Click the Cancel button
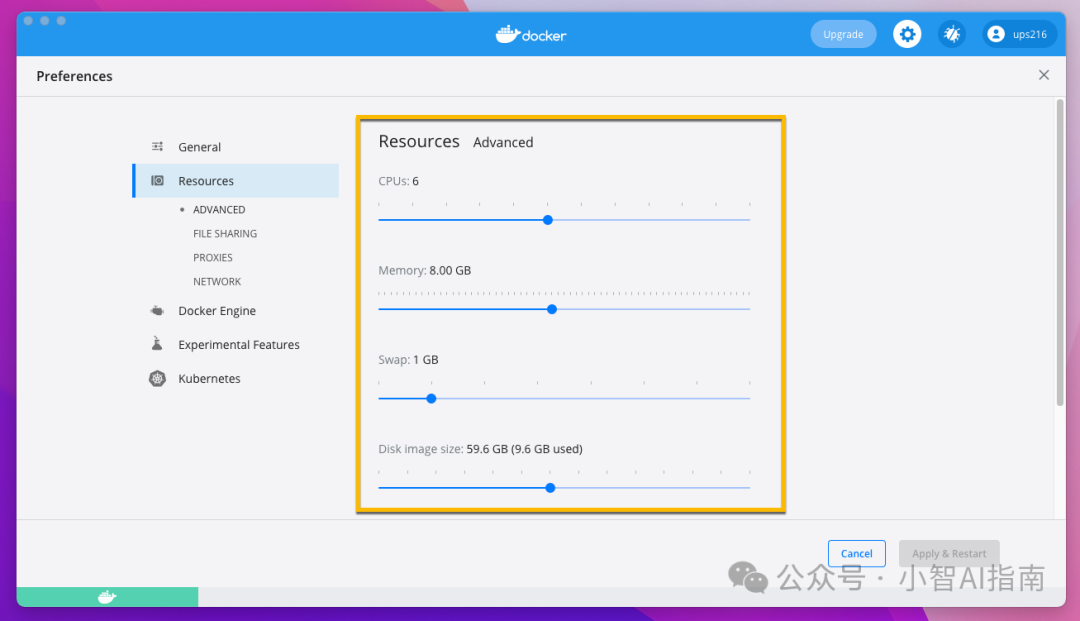The width and height of the screenshot is (1080, 621). click(x=856, y=554)
